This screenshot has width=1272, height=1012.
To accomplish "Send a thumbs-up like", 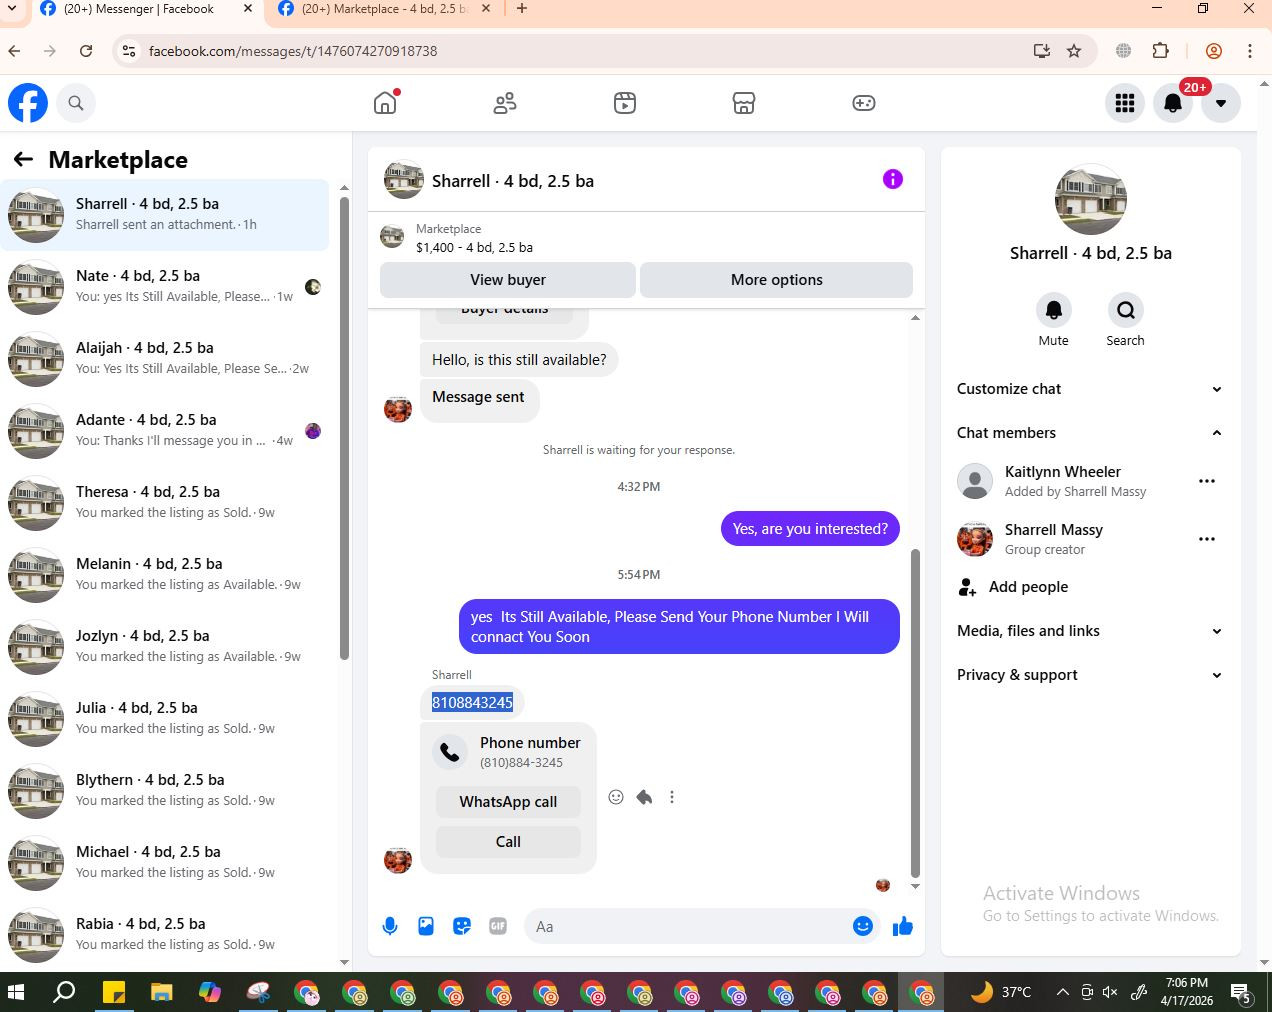I will [903, 926].
